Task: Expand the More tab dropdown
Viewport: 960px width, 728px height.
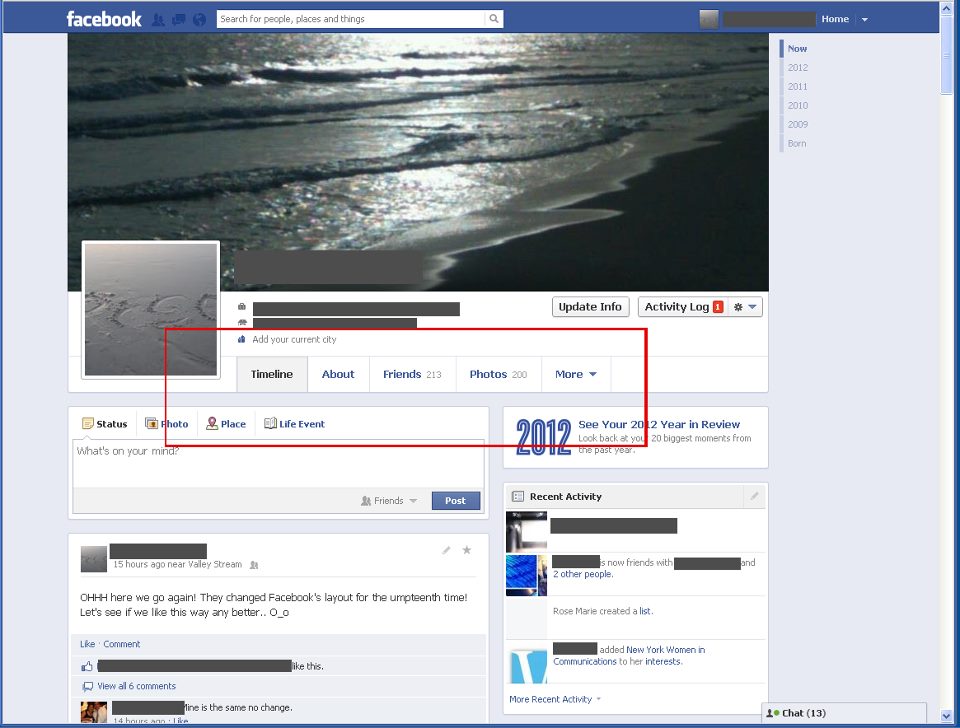Action: tap(576, 374)
